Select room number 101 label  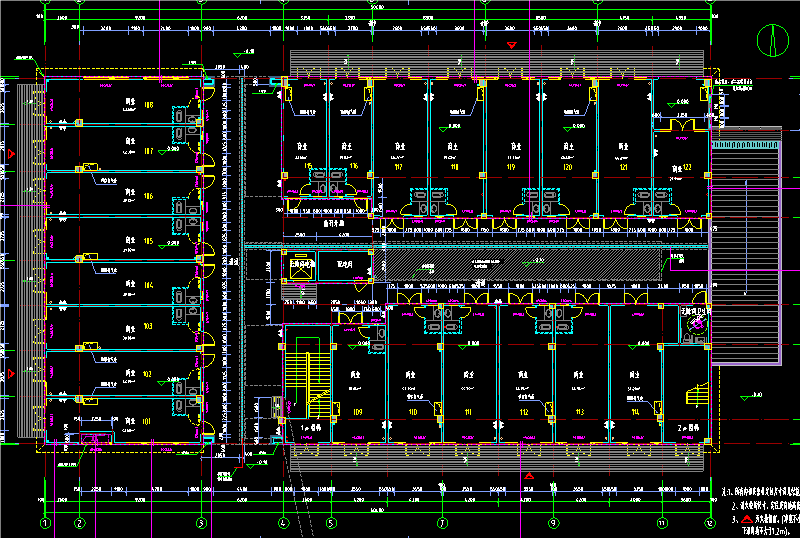147,421
